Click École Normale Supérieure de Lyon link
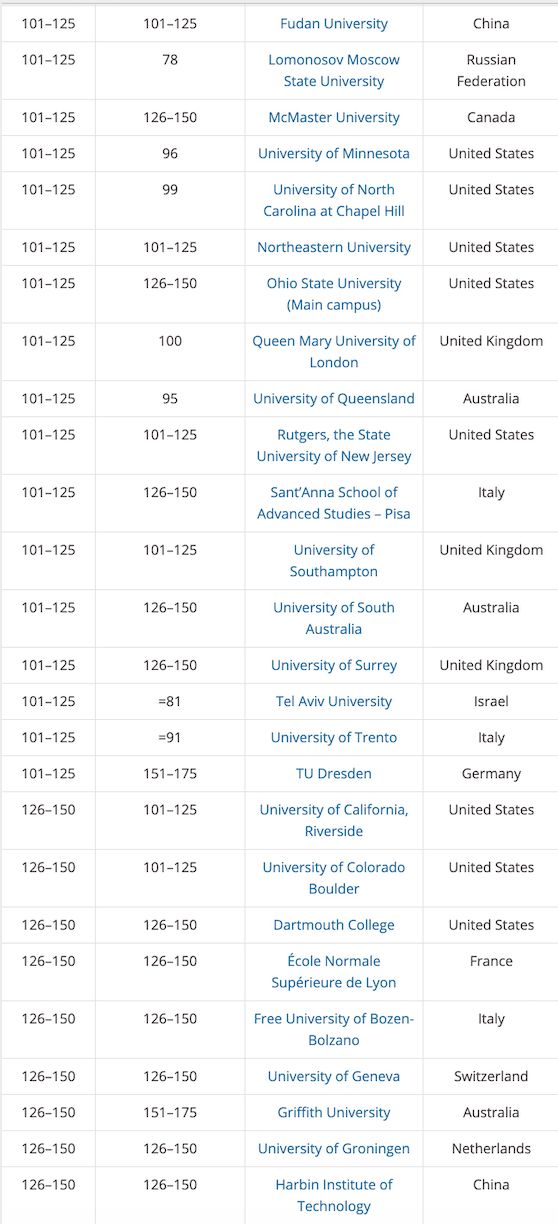This screenshot has height=1224, width=558. pos(334,972)
